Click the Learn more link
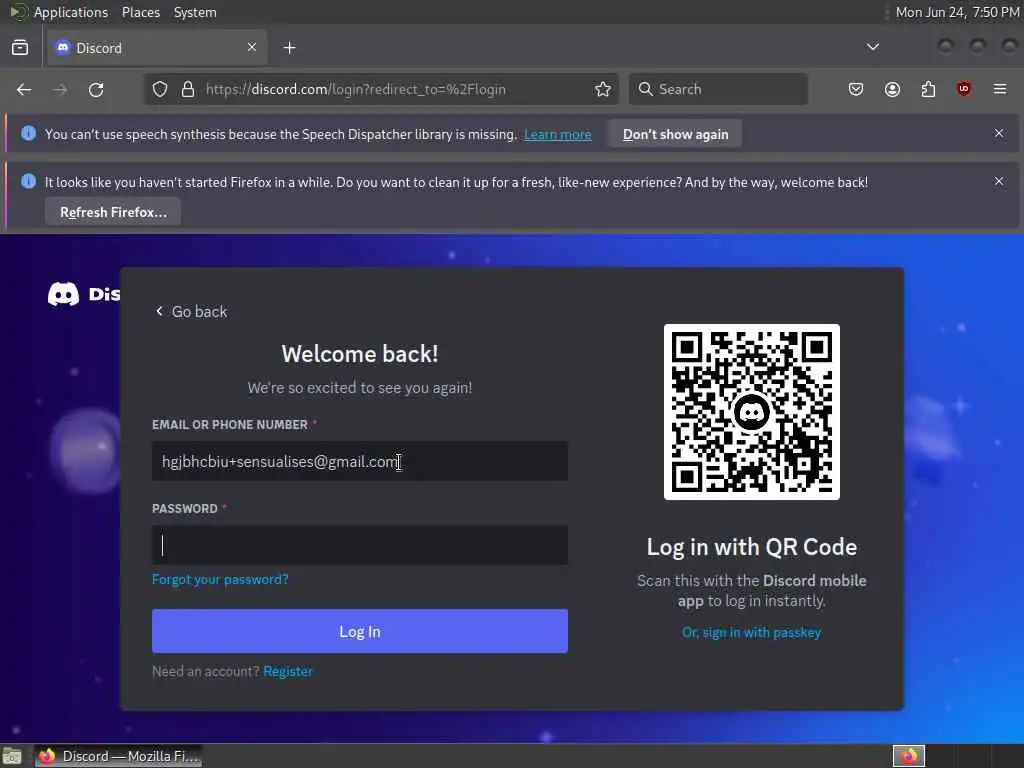1024x768 pixels. (558, 135)
